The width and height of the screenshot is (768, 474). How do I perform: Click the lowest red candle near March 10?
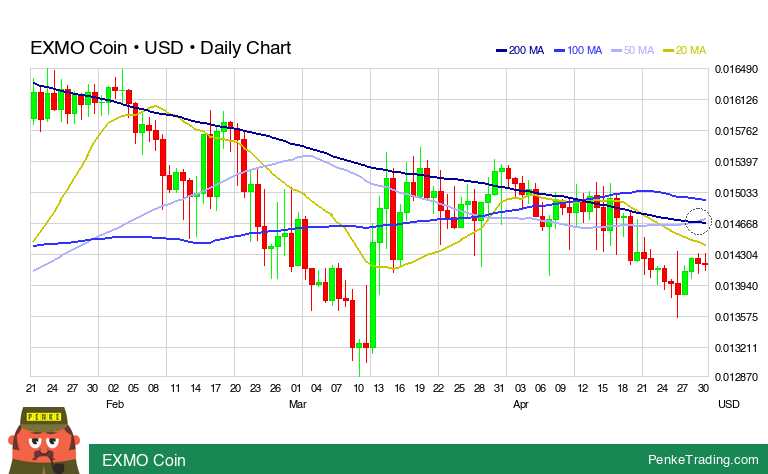[x=352, y=324]
